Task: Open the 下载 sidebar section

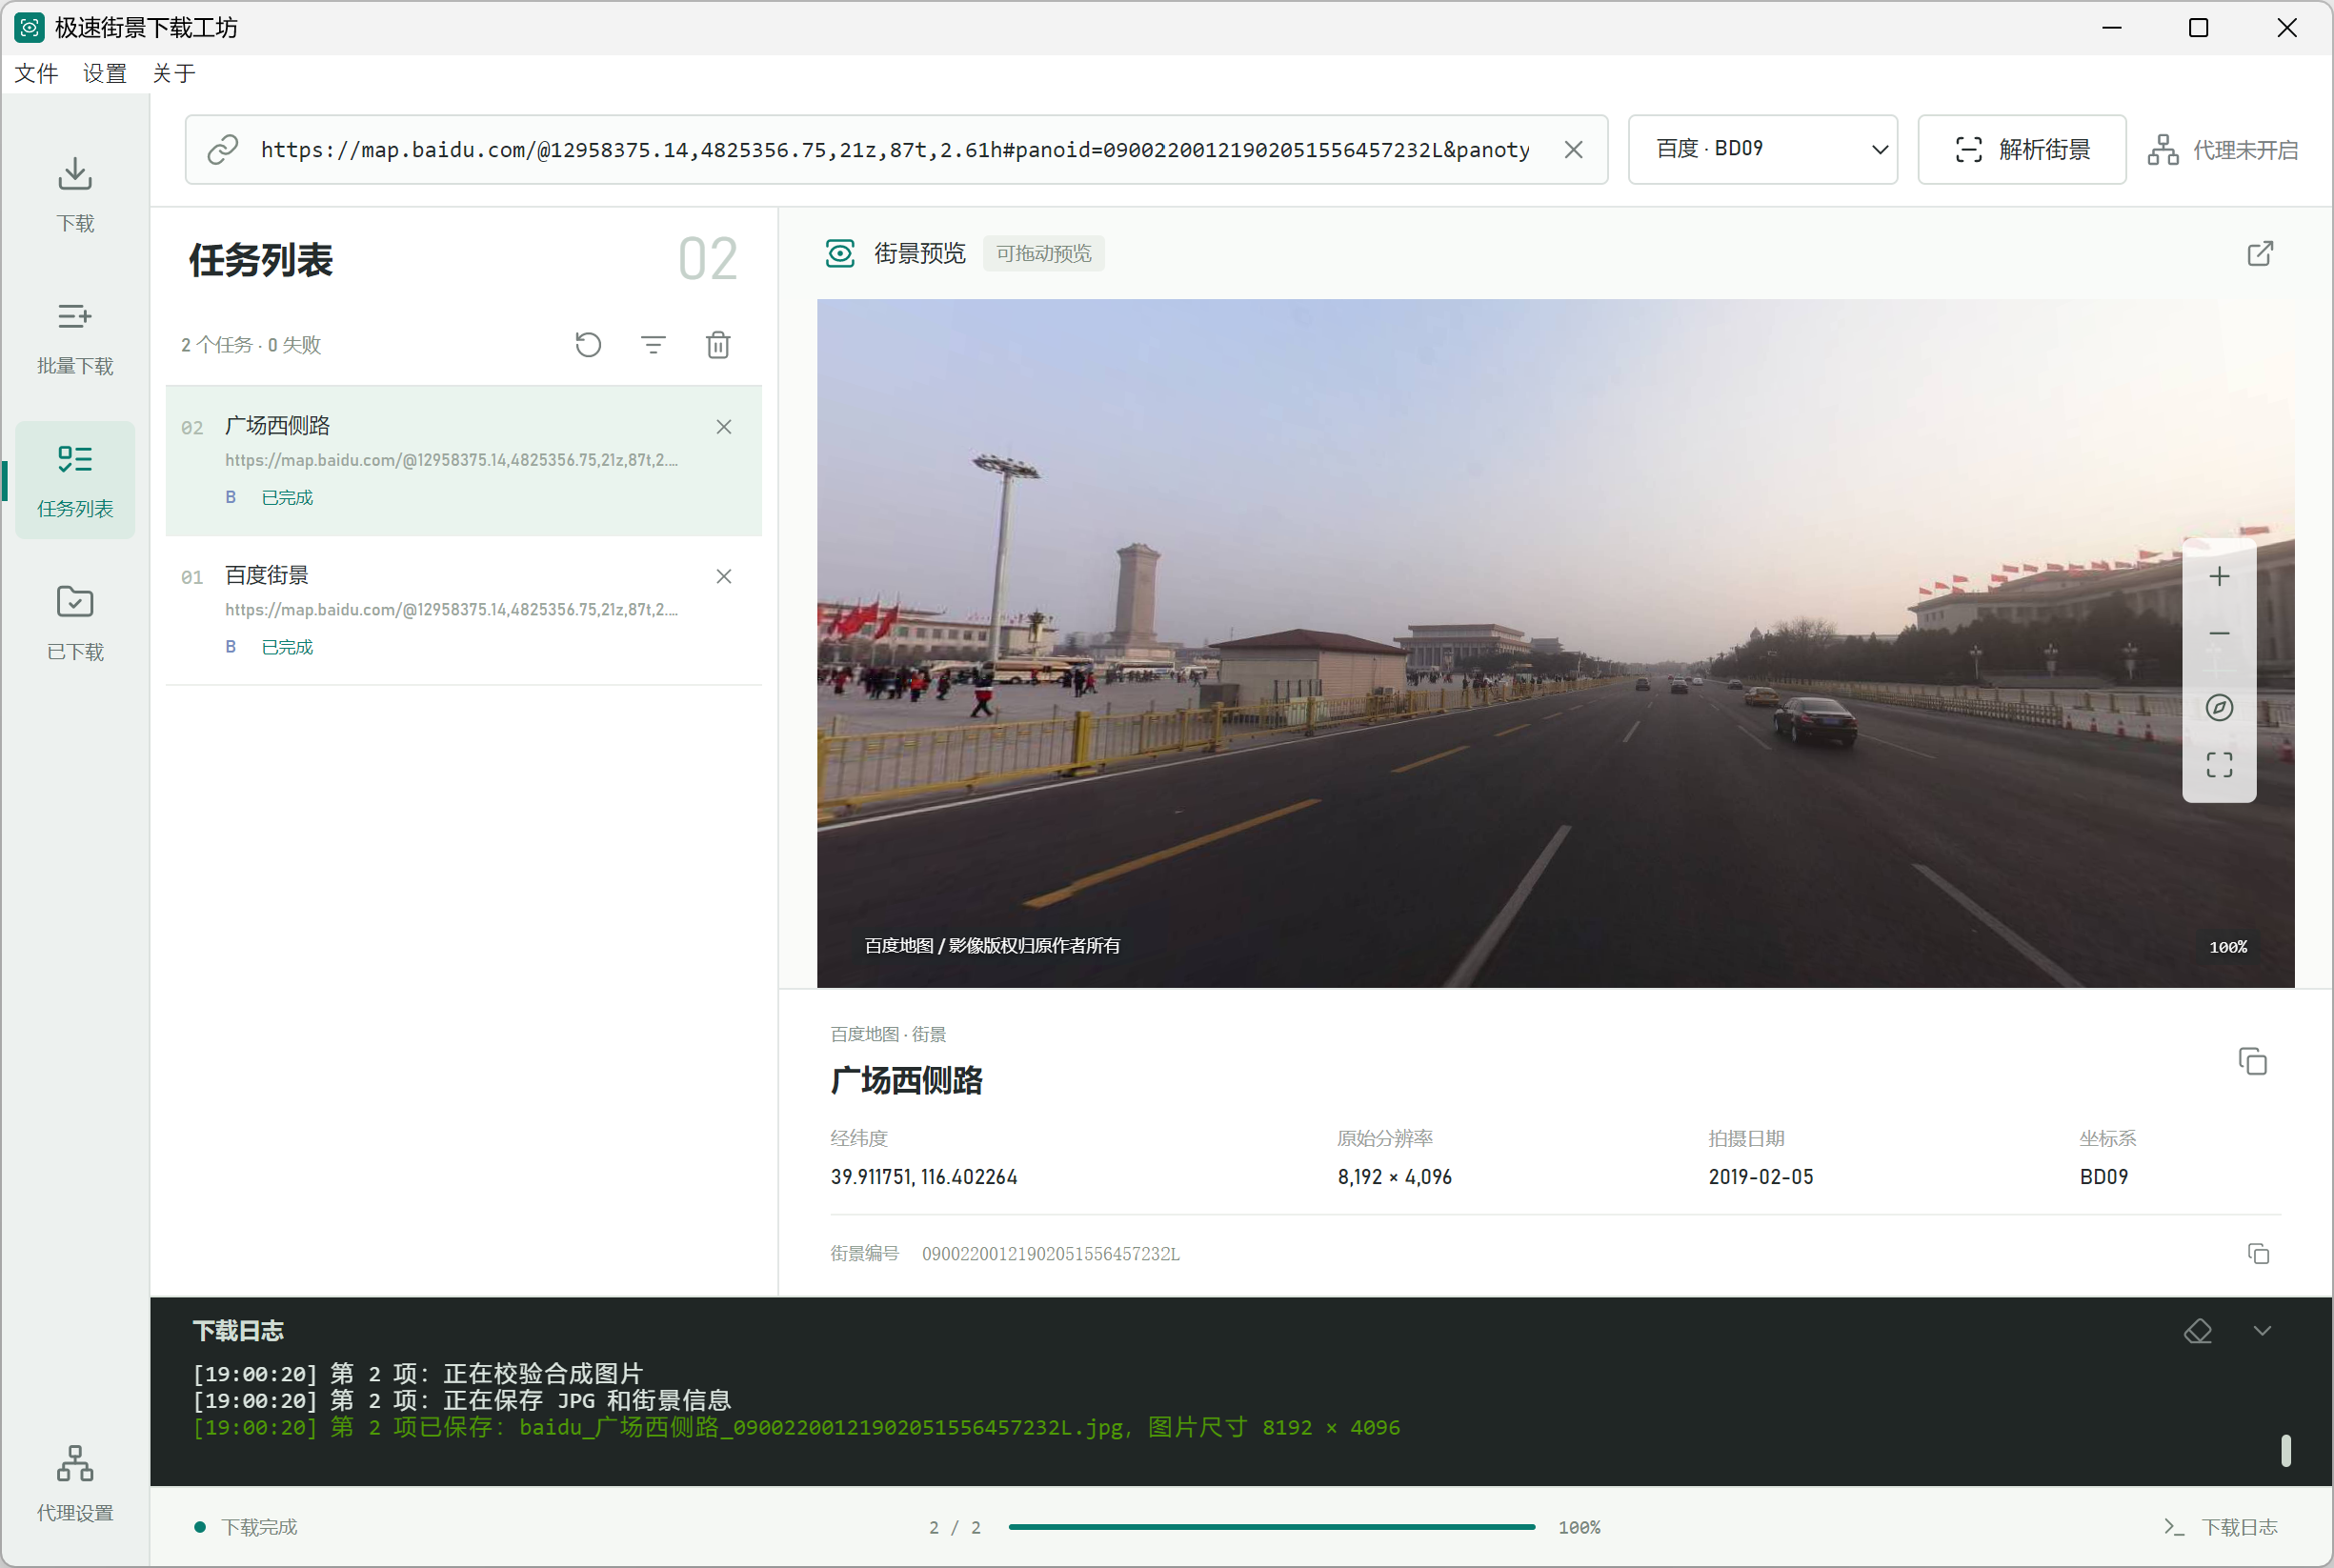Action: [75, 194]
